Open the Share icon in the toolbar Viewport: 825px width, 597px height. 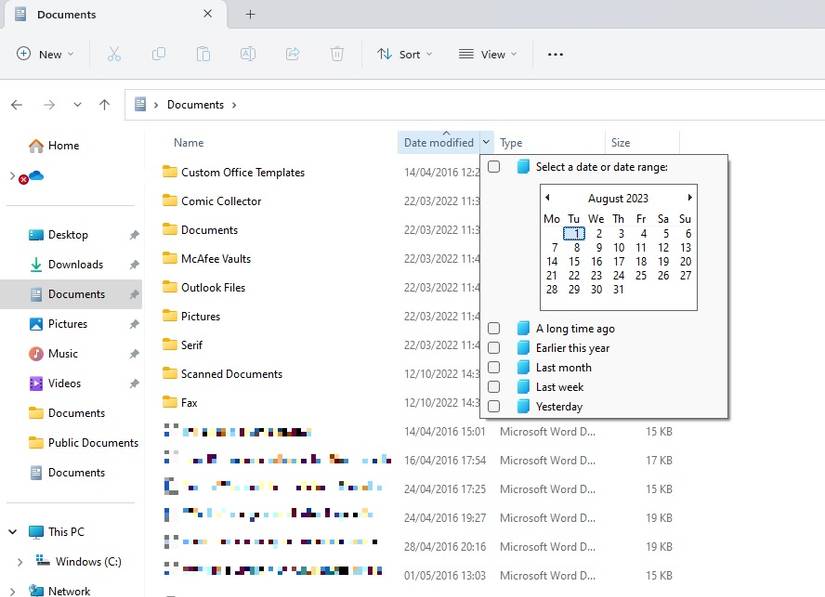point(292,54)
